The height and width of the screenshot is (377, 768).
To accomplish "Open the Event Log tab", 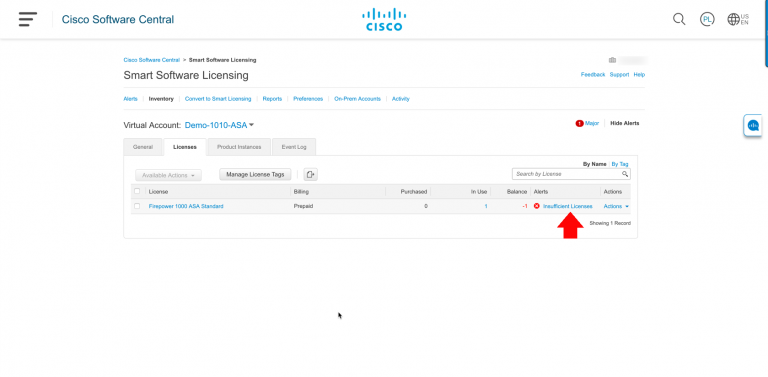I will click(x=294, y=147).
